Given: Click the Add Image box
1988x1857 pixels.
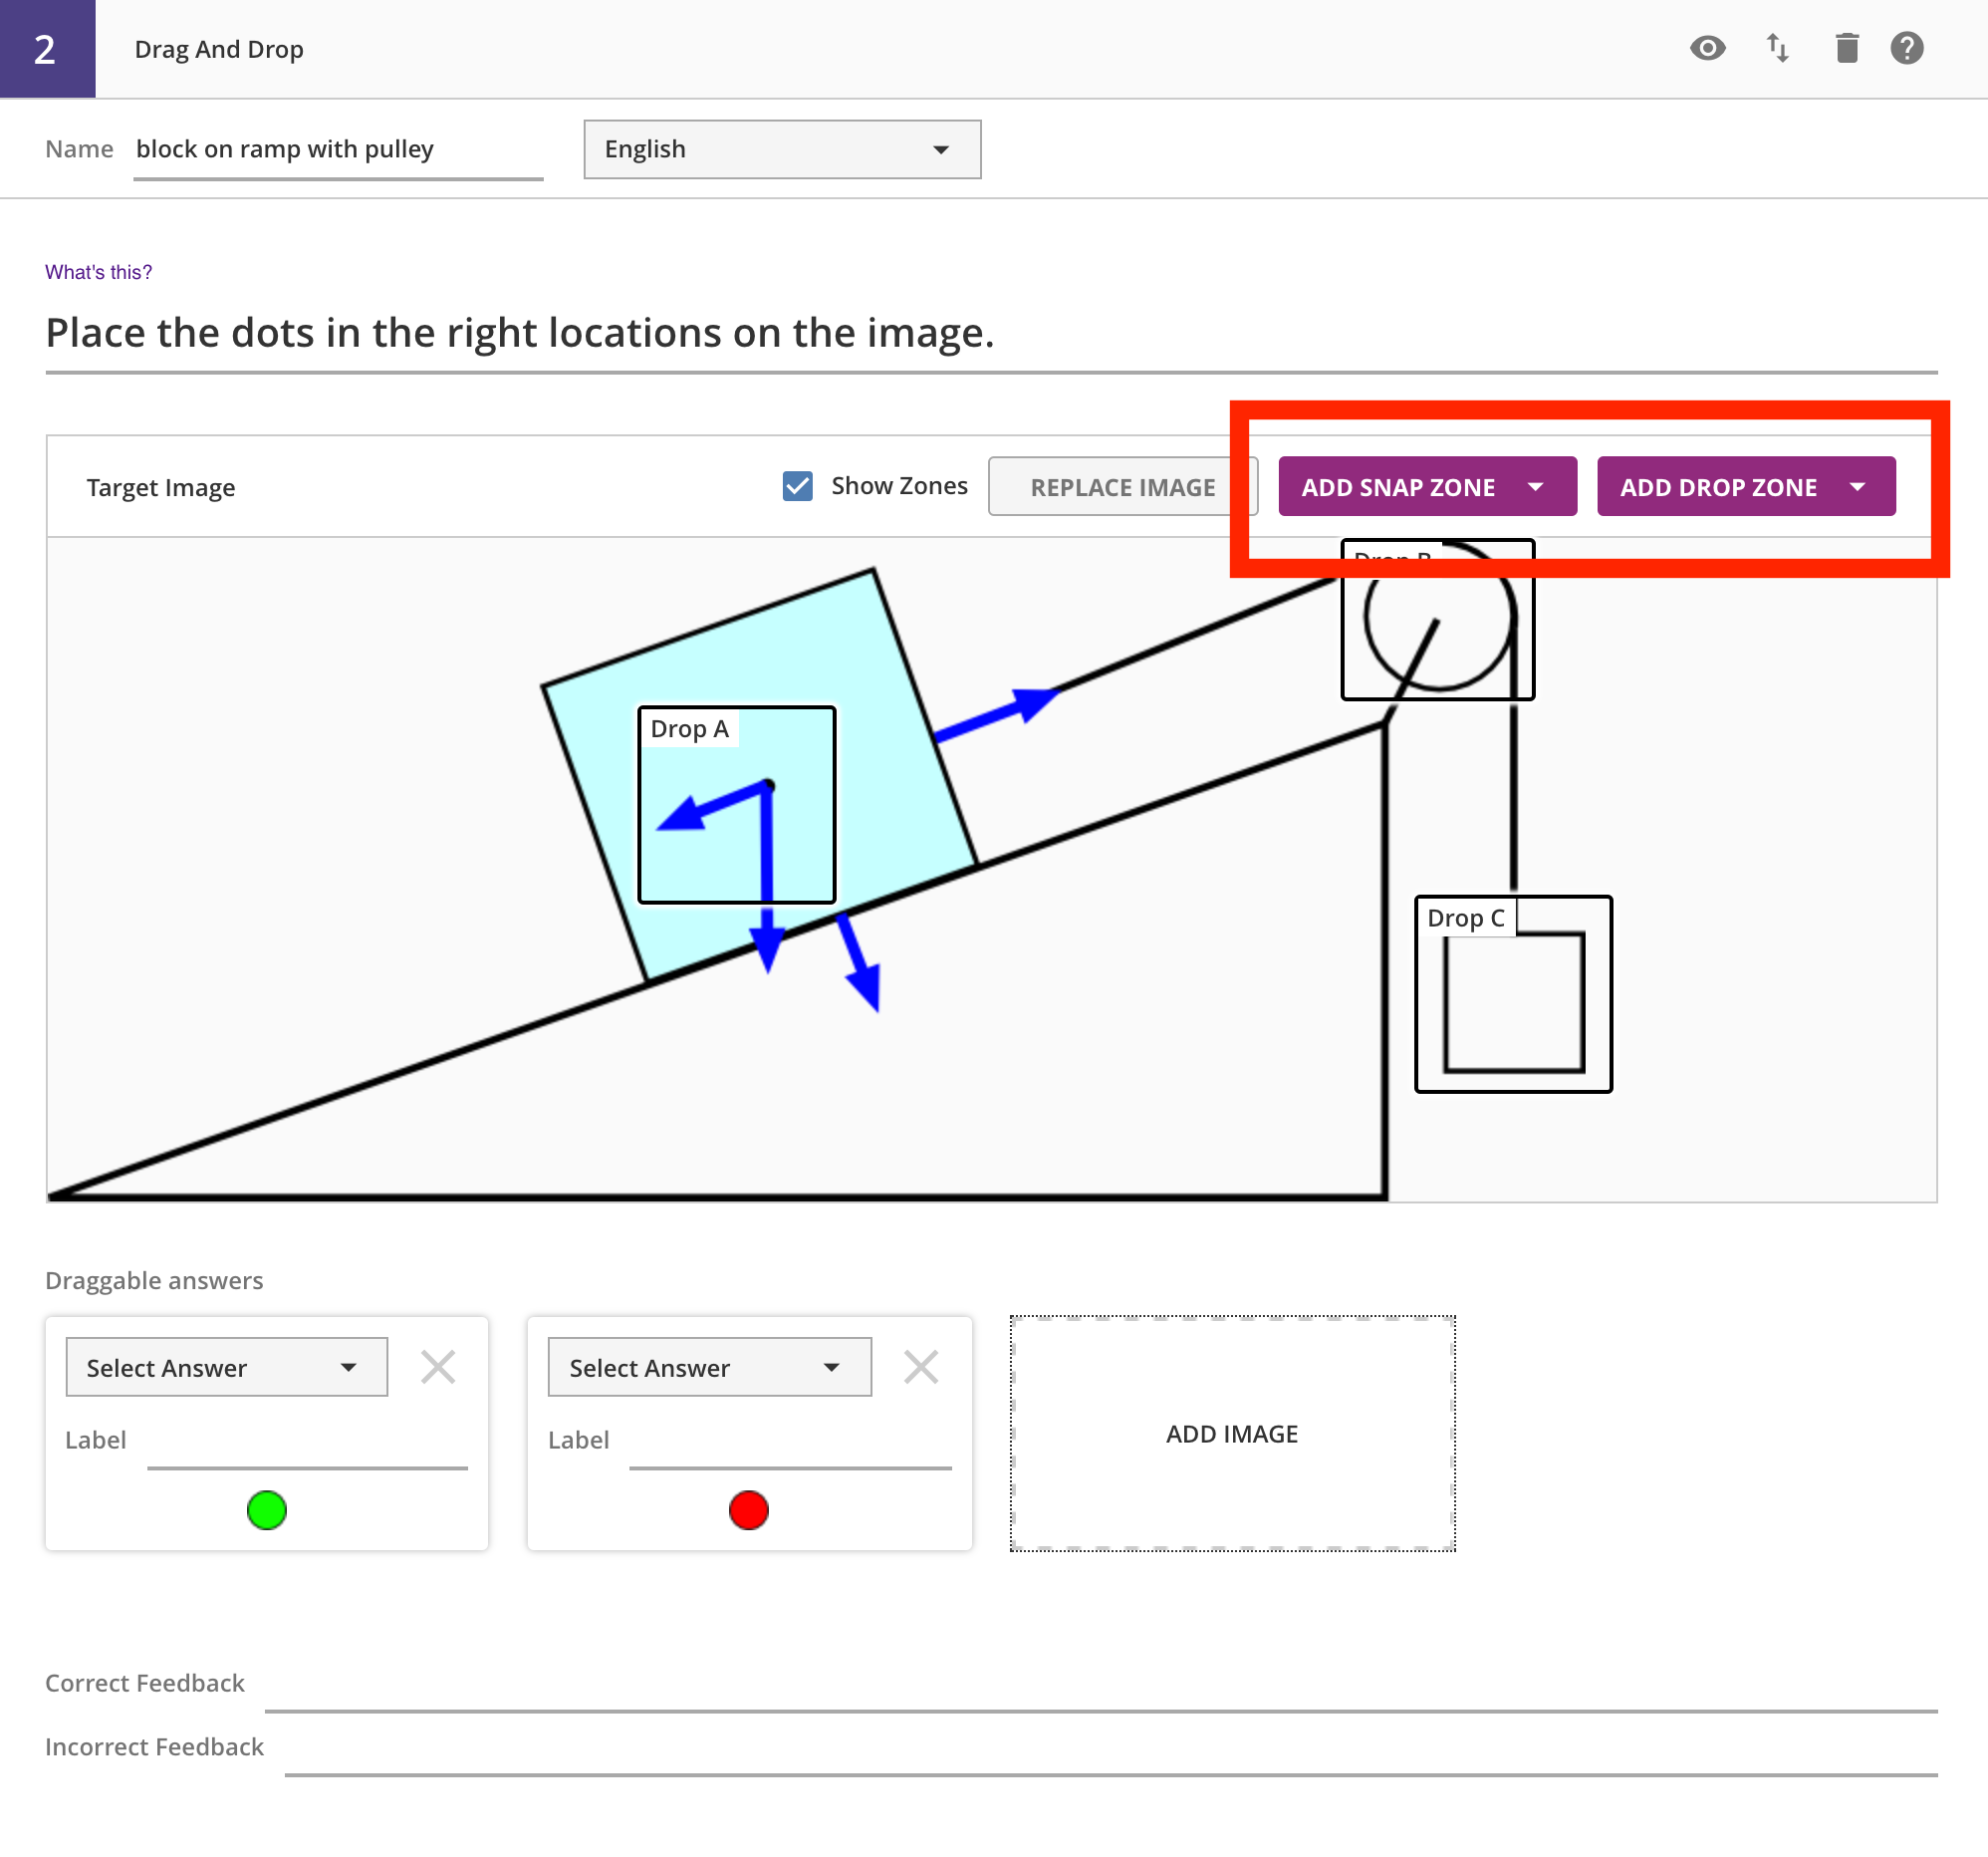Looking at the screenshot, I should (1232, 1433).
